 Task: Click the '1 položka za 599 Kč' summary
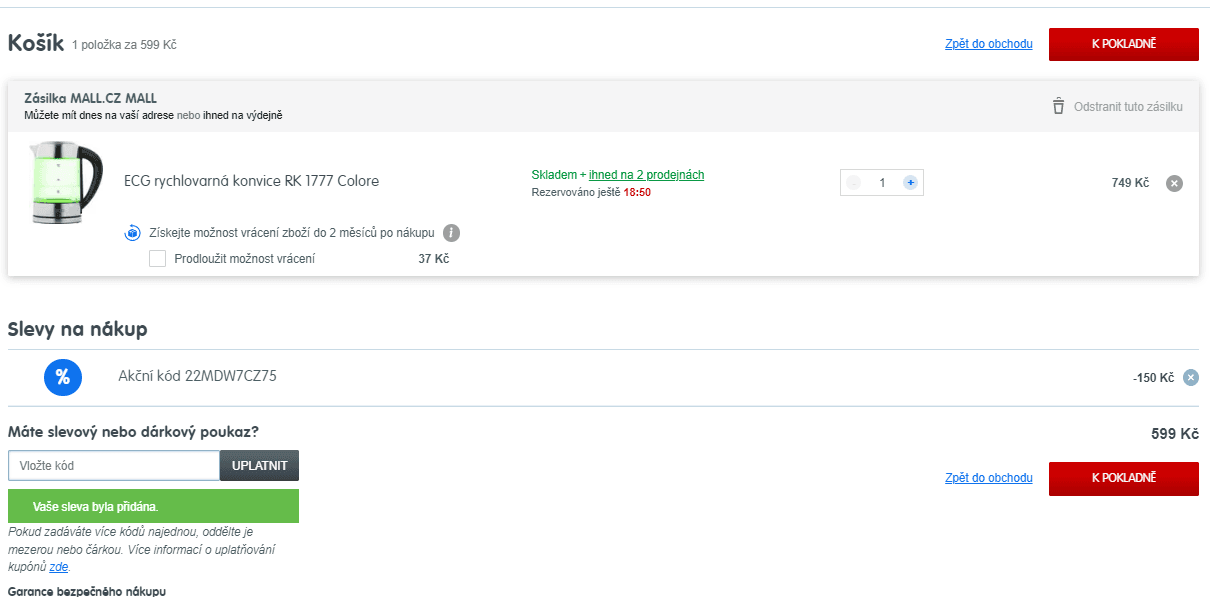[125, 45]
